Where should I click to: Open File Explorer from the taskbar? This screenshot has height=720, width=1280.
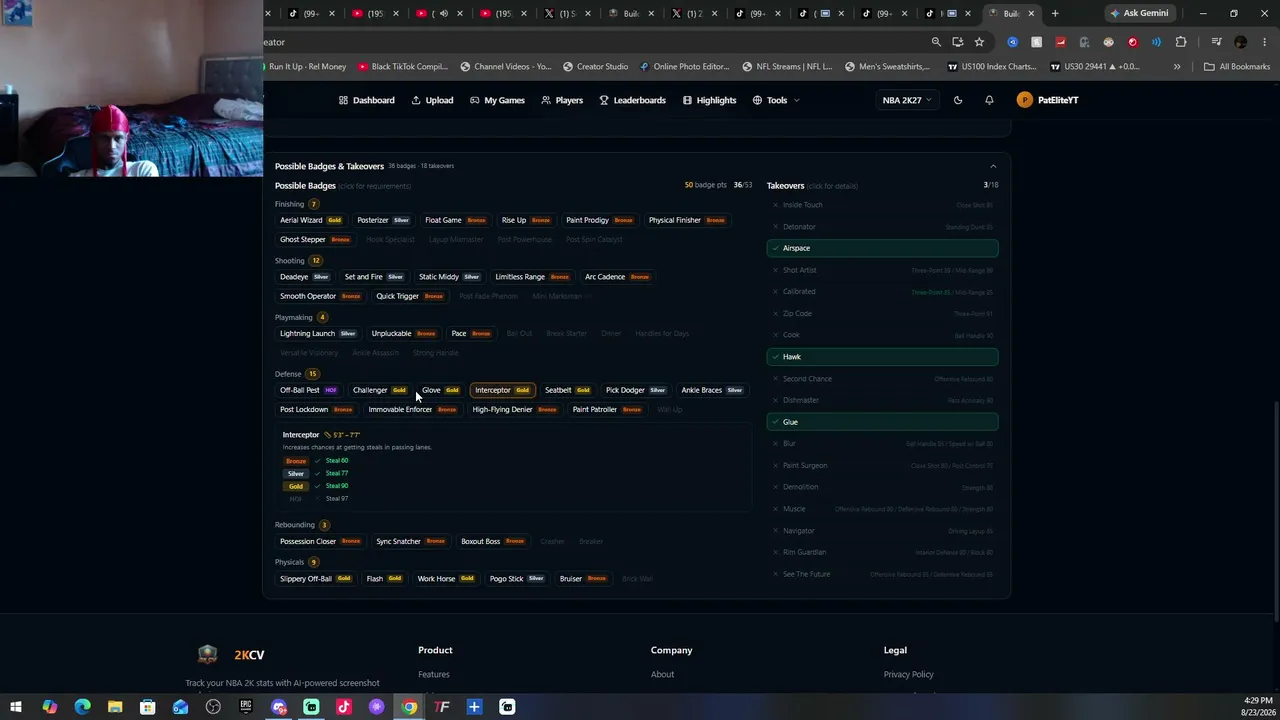click(115, 707)
